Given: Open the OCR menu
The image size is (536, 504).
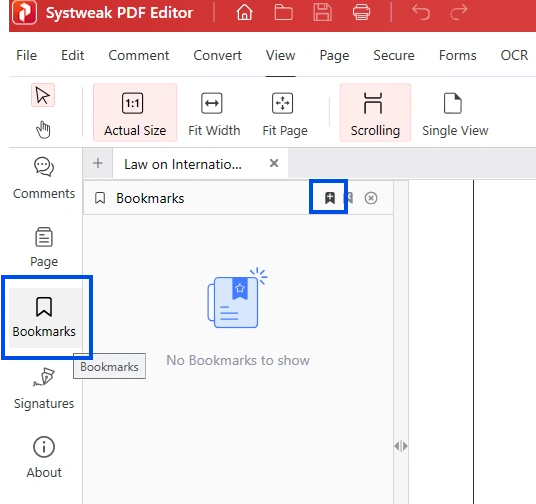Looking at the screenshot, I should (x=514, y=55).
